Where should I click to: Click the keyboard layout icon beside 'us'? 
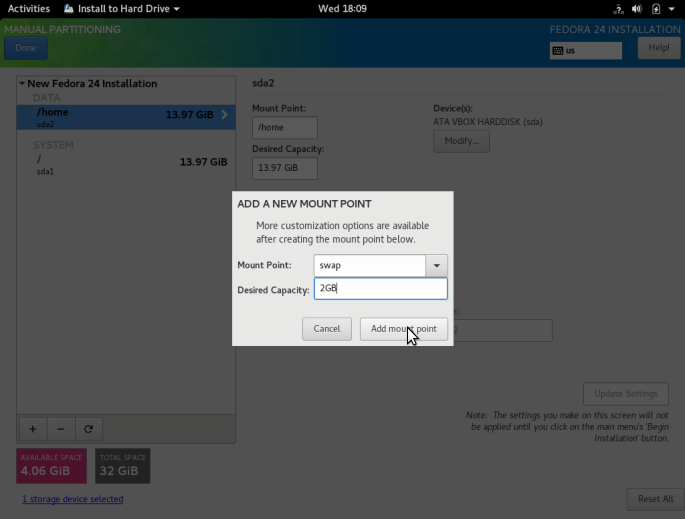[558, 51]
